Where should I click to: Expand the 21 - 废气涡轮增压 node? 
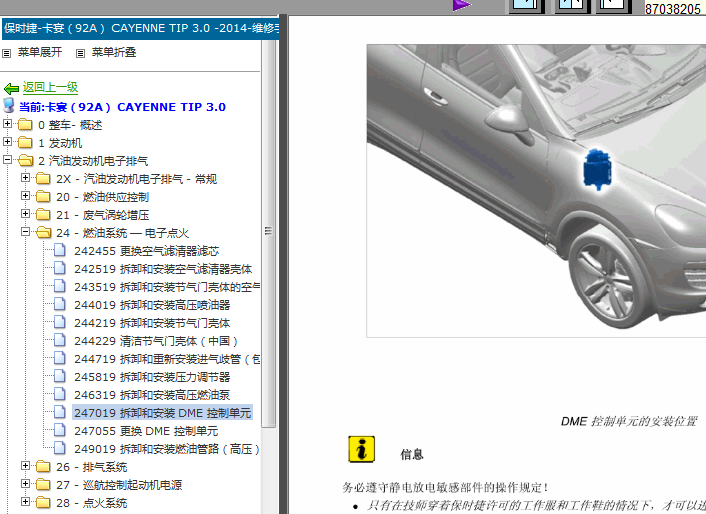click(25, 213)
